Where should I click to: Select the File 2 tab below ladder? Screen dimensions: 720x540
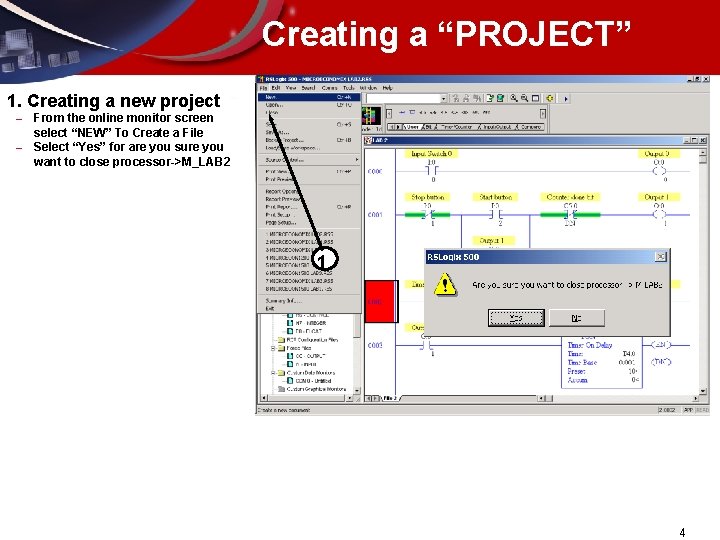(x=390, y=398)
